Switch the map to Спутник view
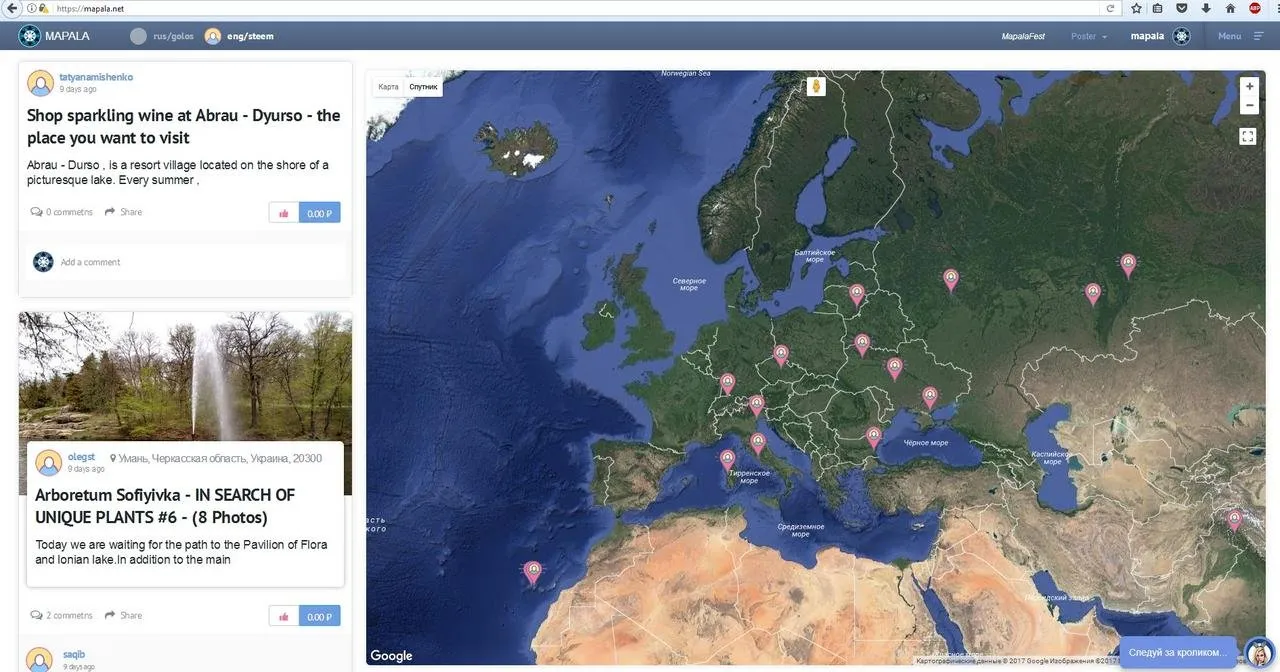The image size is (1280, 672). point(423,87)
